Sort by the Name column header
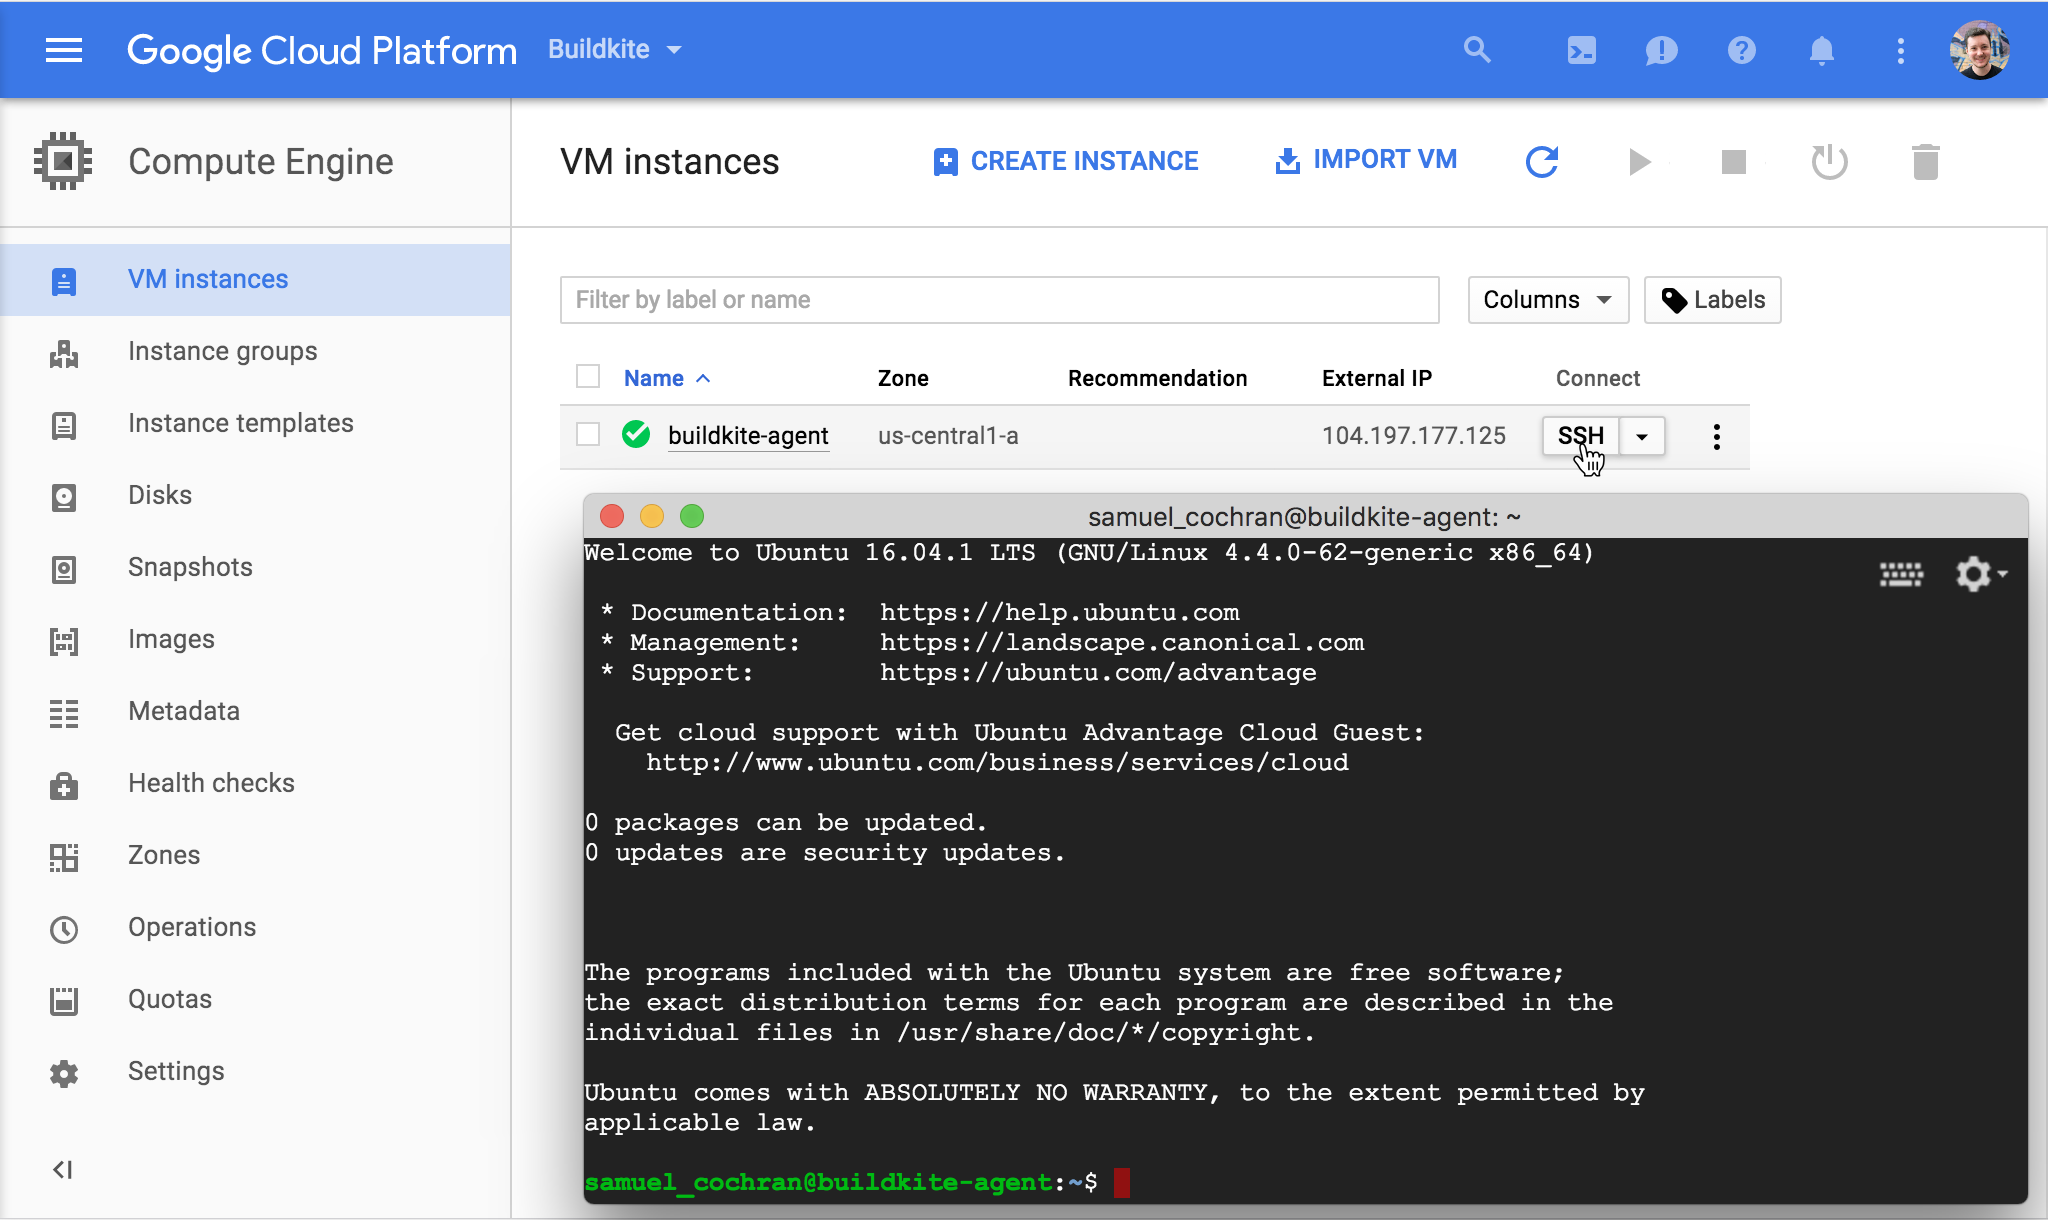The height and width of the screenshot is (1220, 2048). point(667,378)
